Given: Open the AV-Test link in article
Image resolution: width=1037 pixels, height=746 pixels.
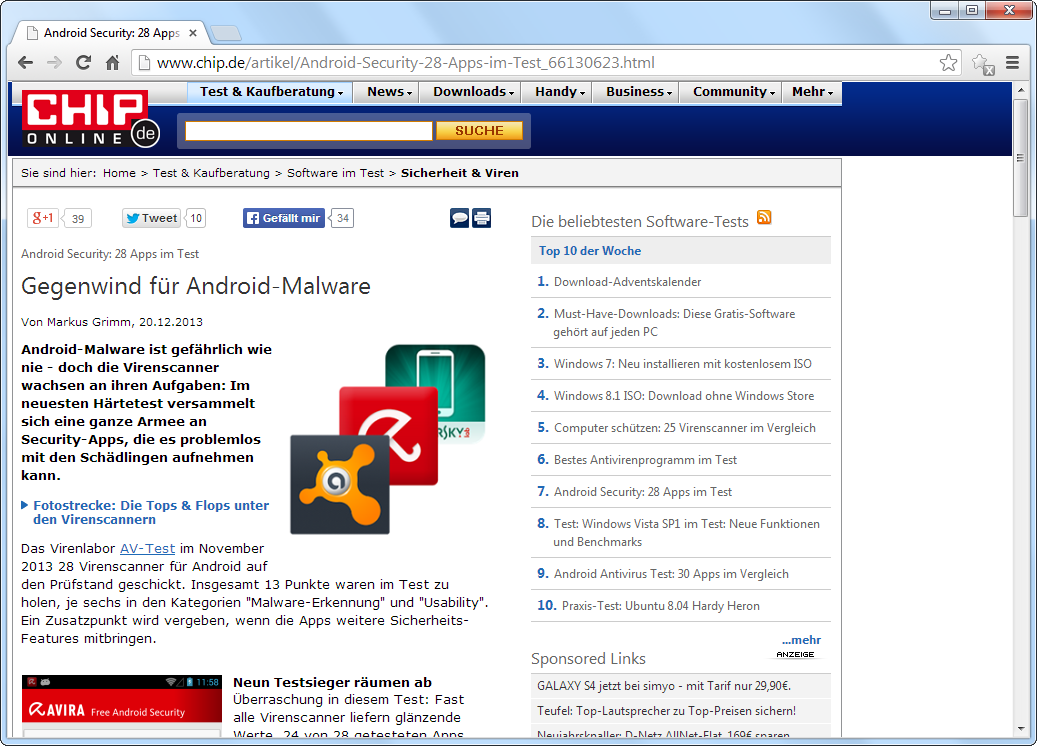Looking at the screenshot, I should [147, 548].
